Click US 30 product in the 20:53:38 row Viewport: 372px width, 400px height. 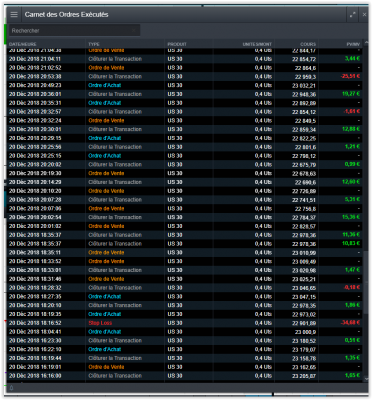point(175,76)
